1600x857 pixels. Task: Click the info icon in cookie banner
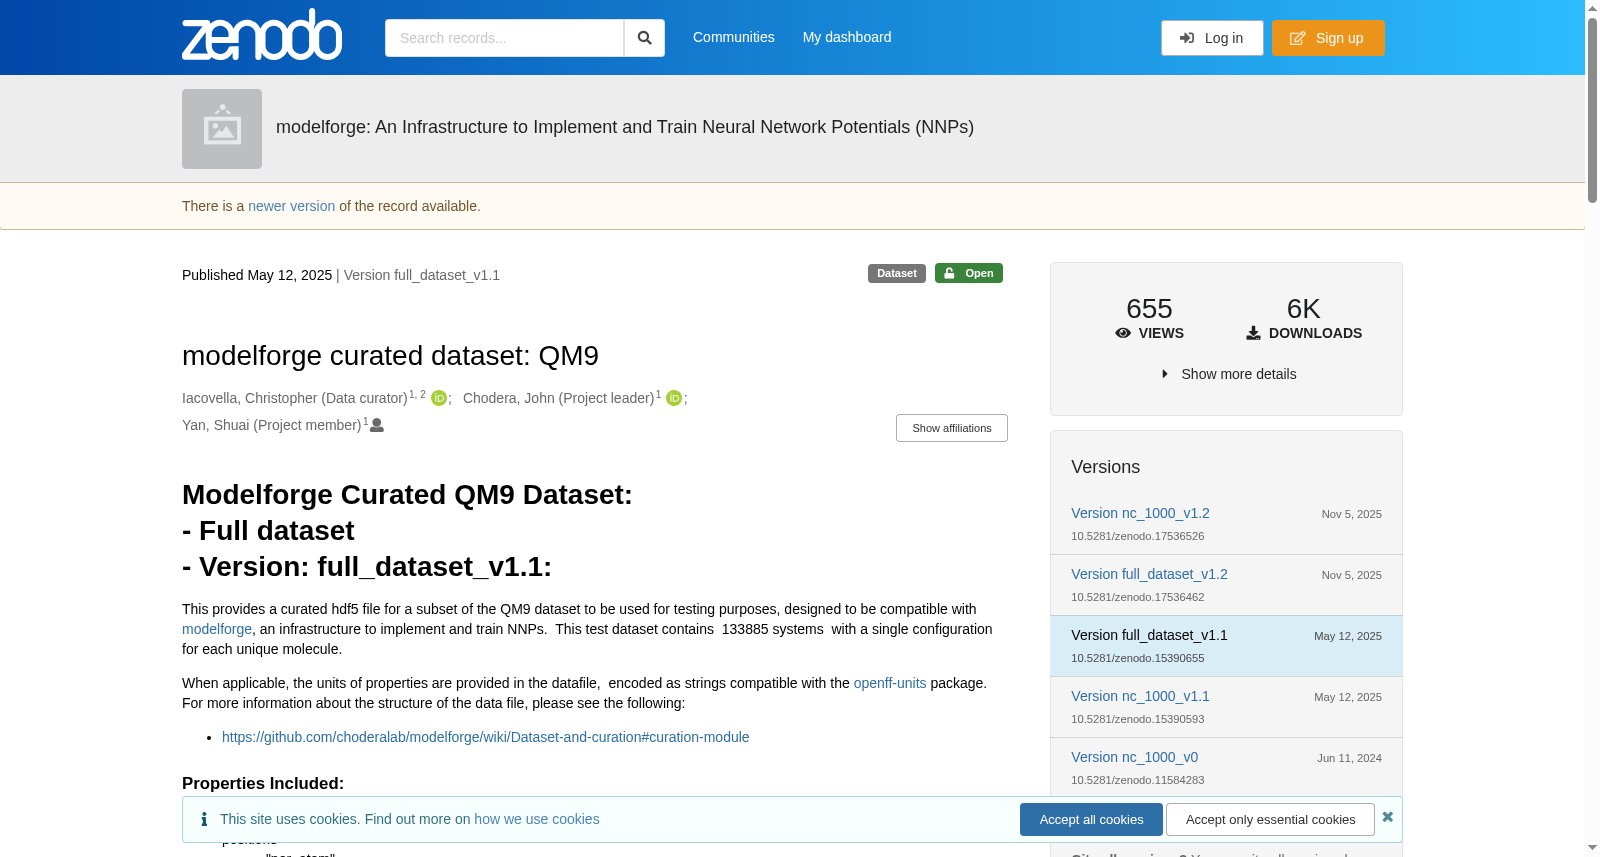pos(204,819)
